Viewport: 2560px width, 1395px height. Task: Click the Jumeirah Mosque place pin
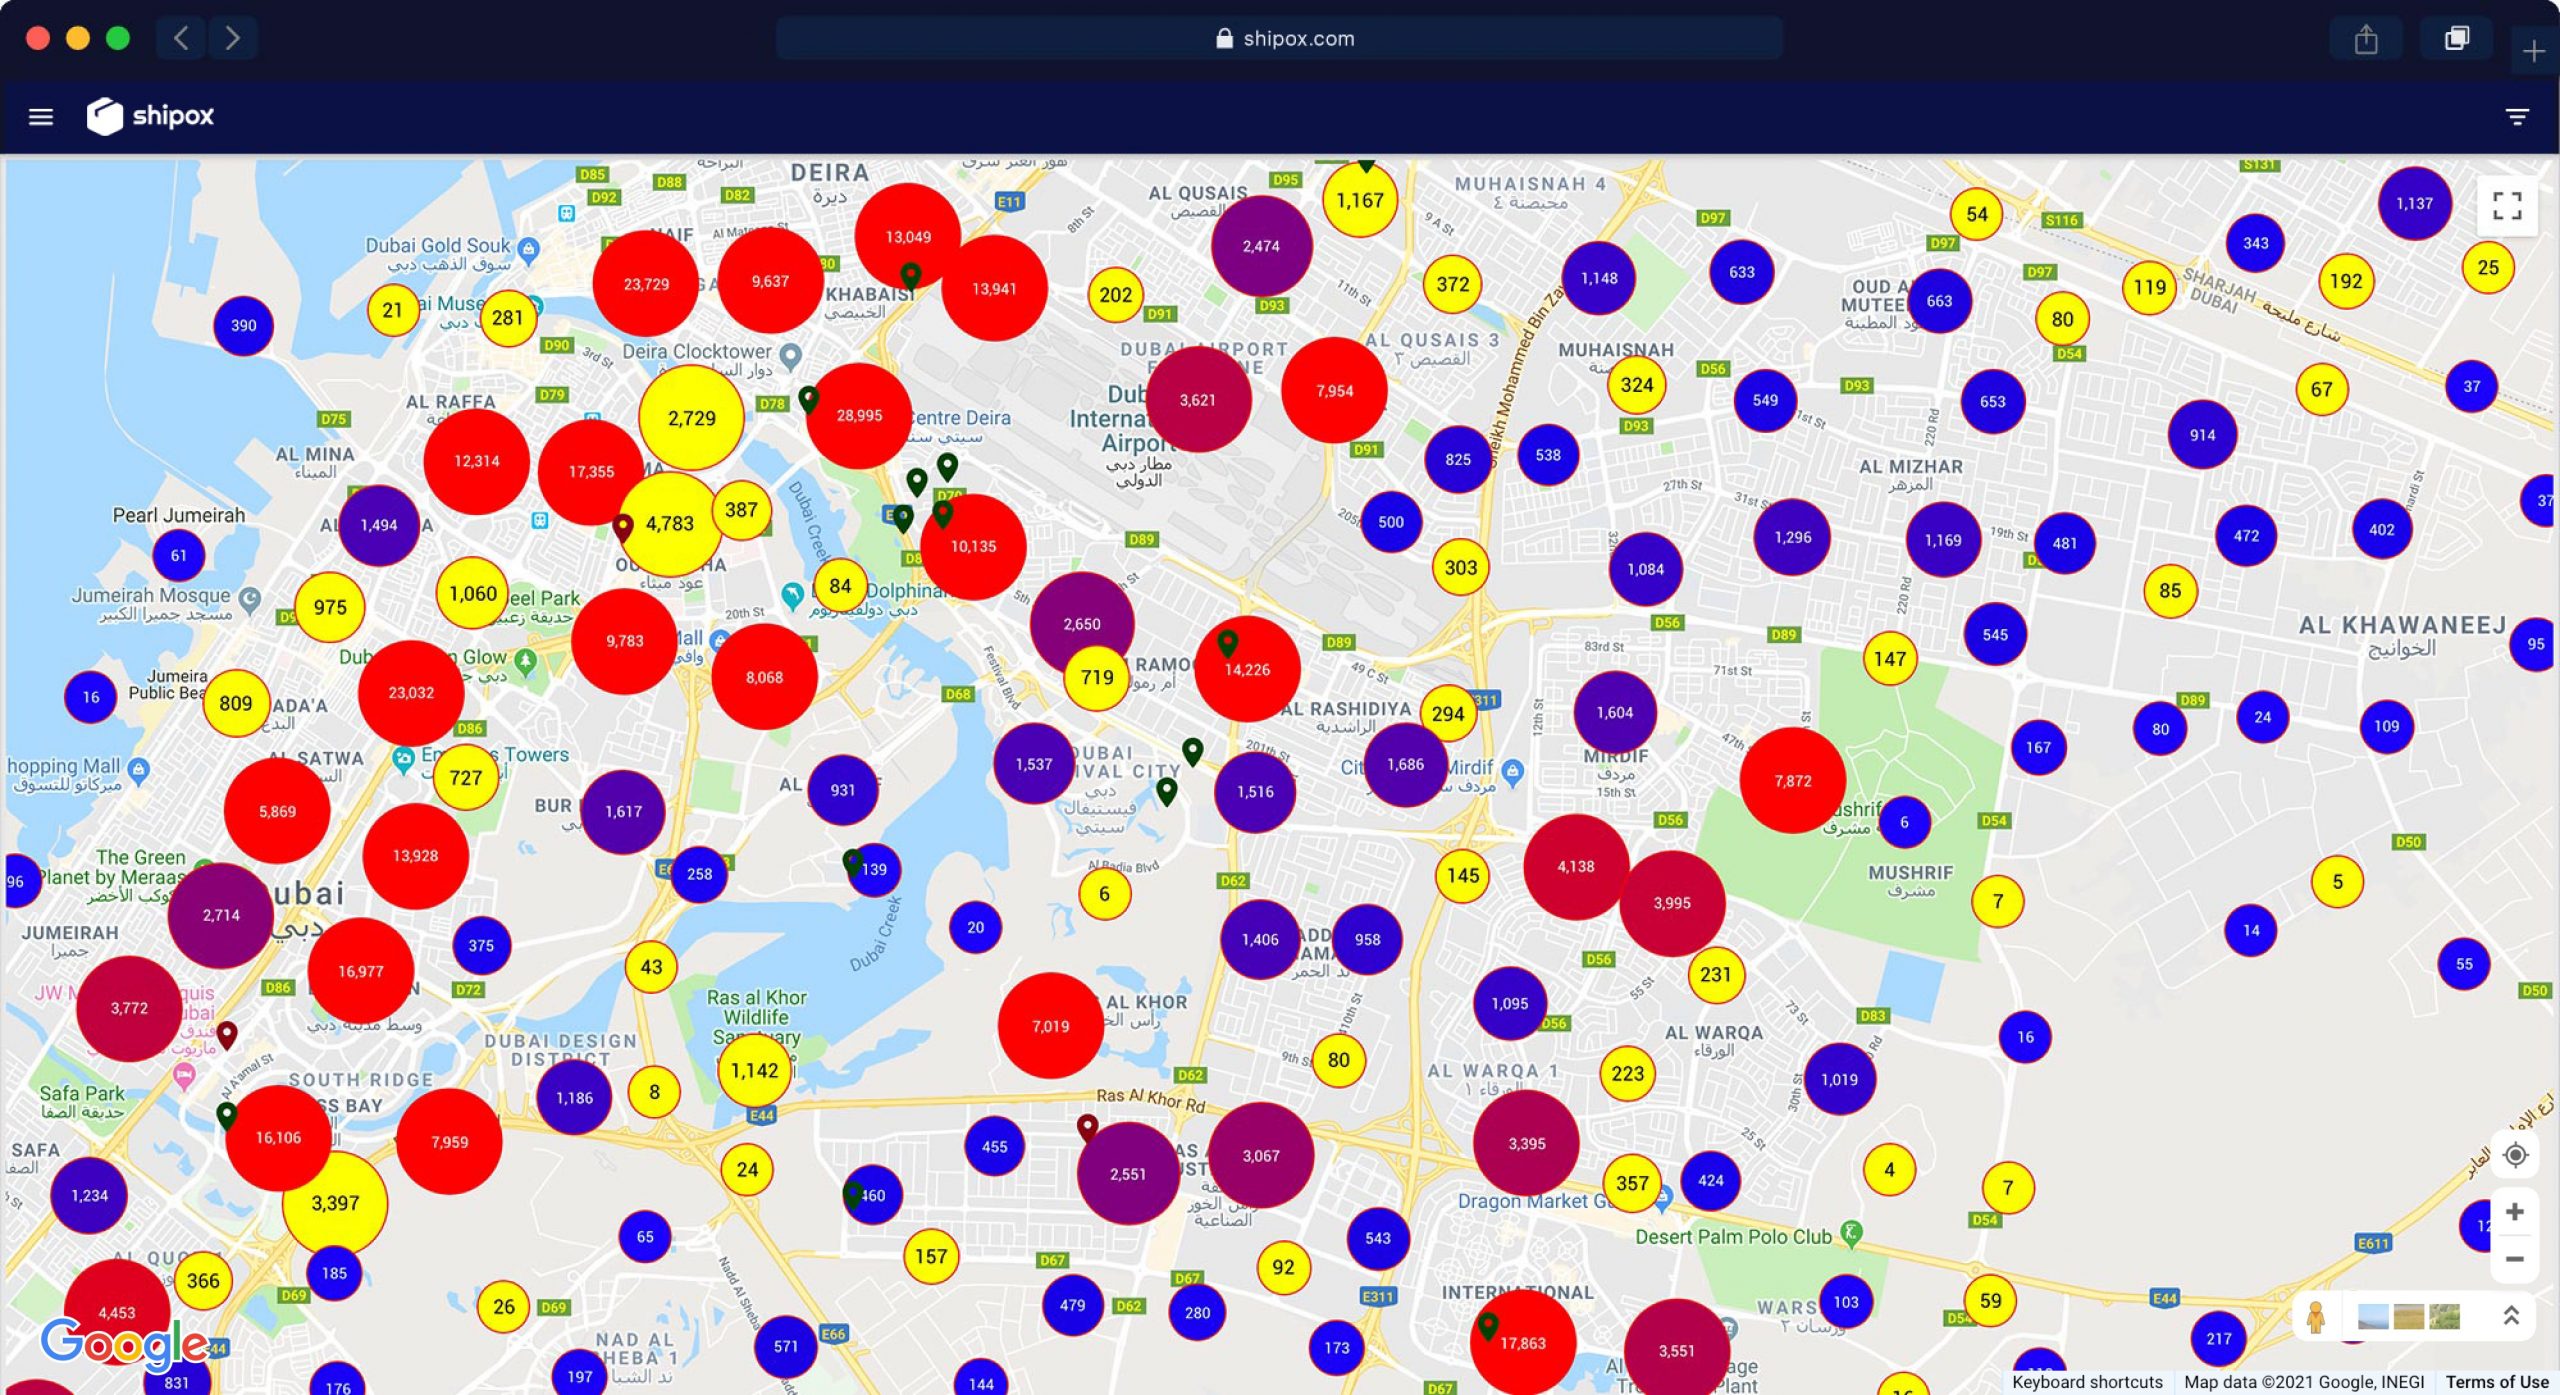tap(250, 598)
